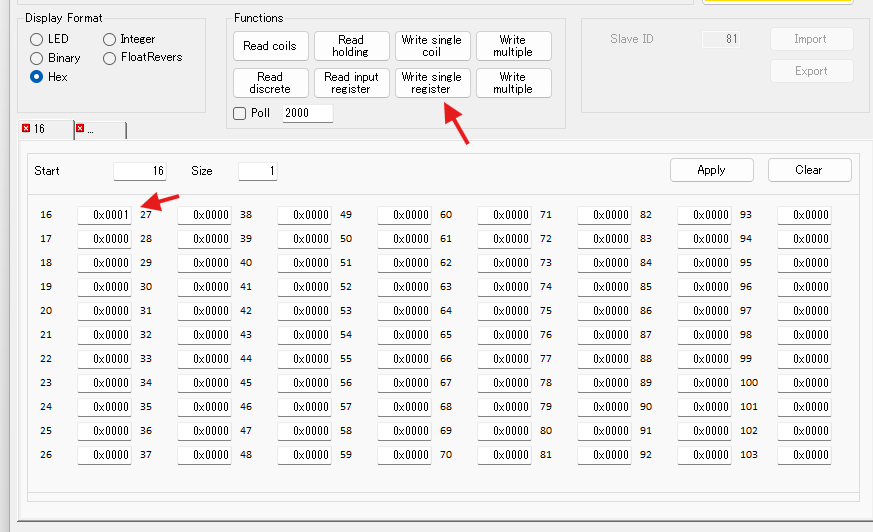Edit the value field for register 77
Viewport: 873px width, 532px height.
pyautogui.click(x=605, y=359)
